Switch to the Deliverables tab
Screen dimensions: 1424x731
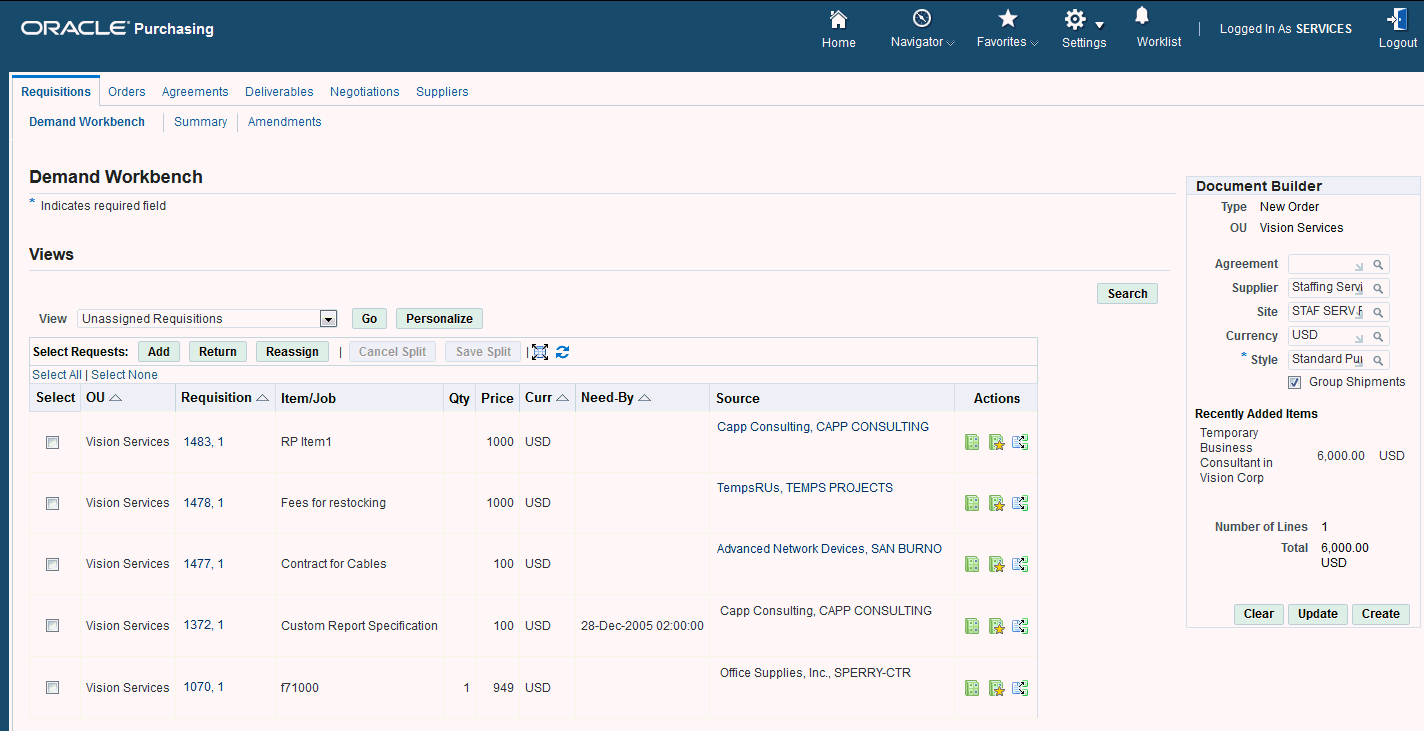coord(279,92)
